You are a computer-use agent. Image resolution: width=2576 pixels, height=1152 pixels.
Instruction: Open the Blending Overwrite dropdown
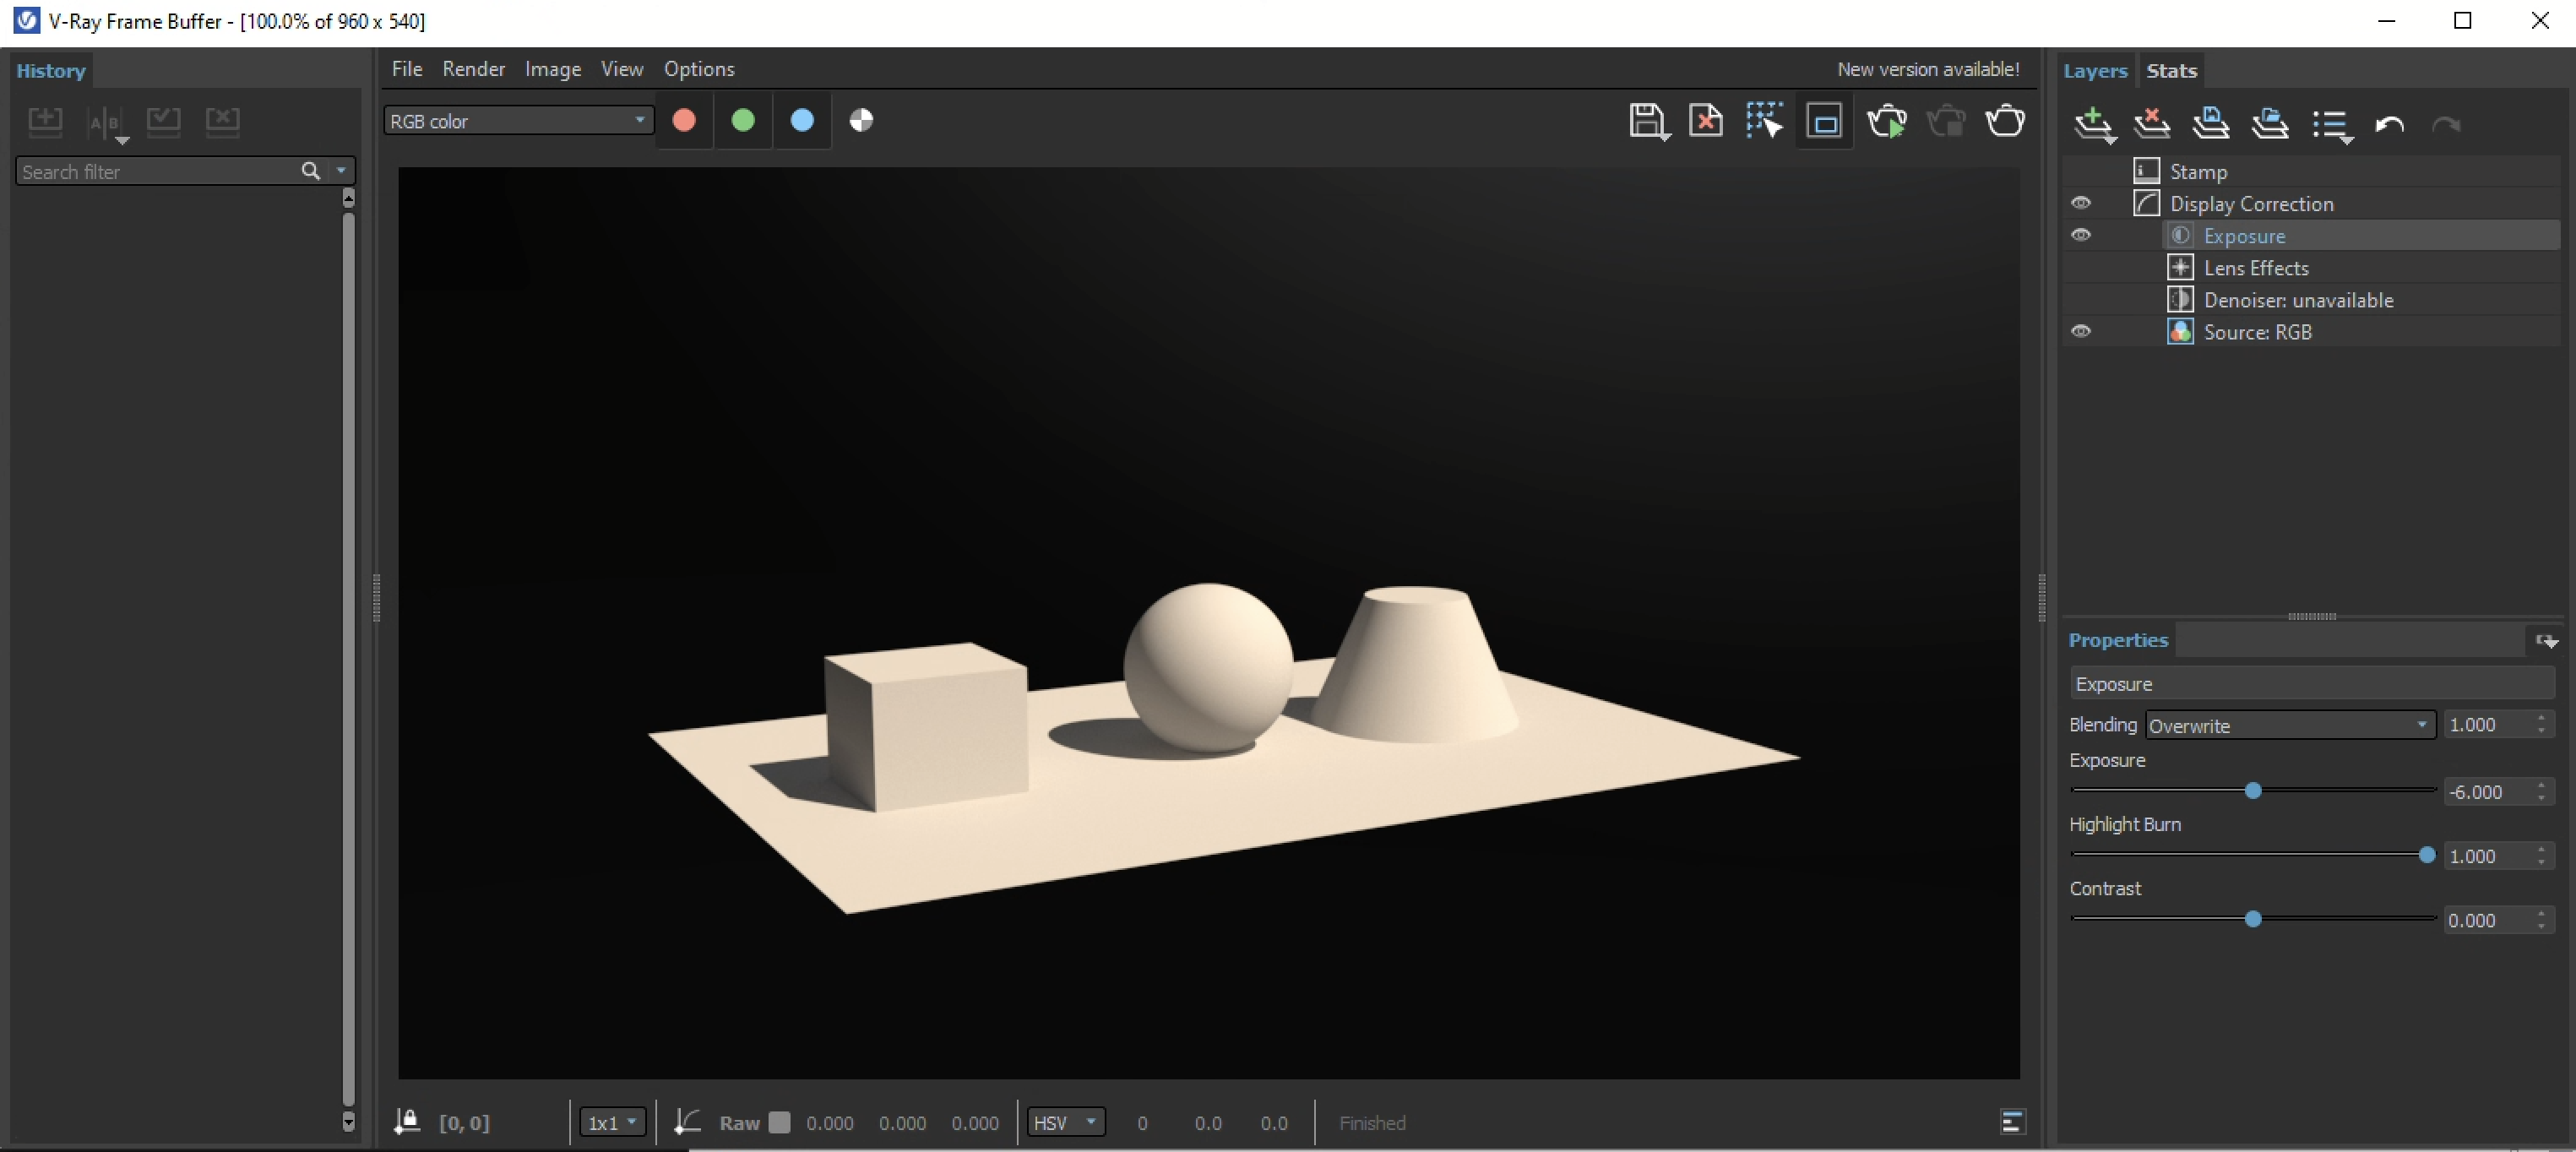pos(2290,725)
